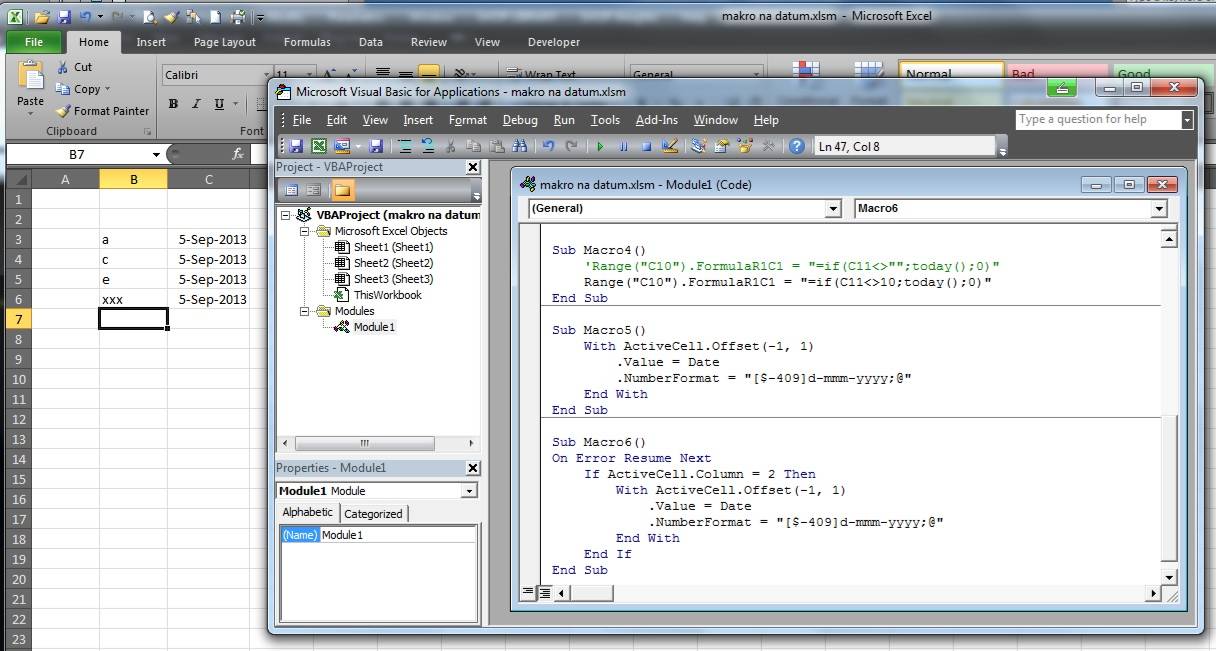Click the code window horizontal scrollbar

click(x=856, y=593)
